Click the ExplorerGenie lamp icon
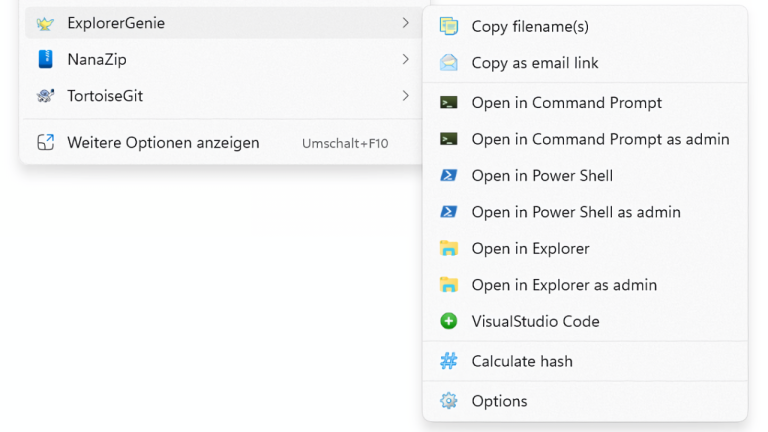Screen dimensions: 768x432 click(45, 23)
